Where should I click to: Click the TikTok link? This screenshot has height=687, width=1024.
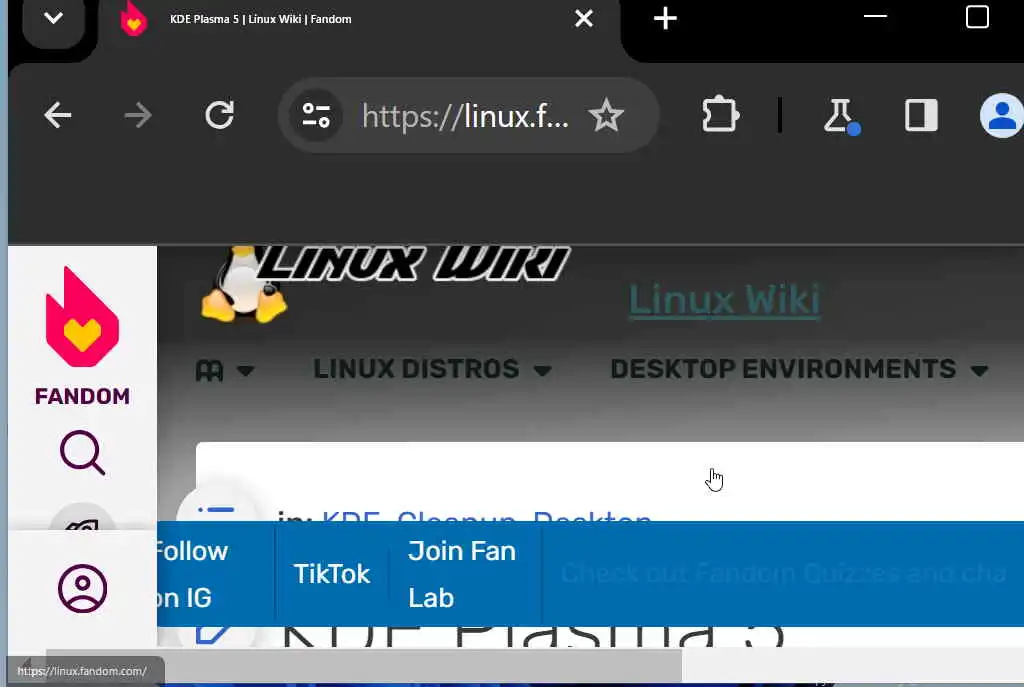332,574
